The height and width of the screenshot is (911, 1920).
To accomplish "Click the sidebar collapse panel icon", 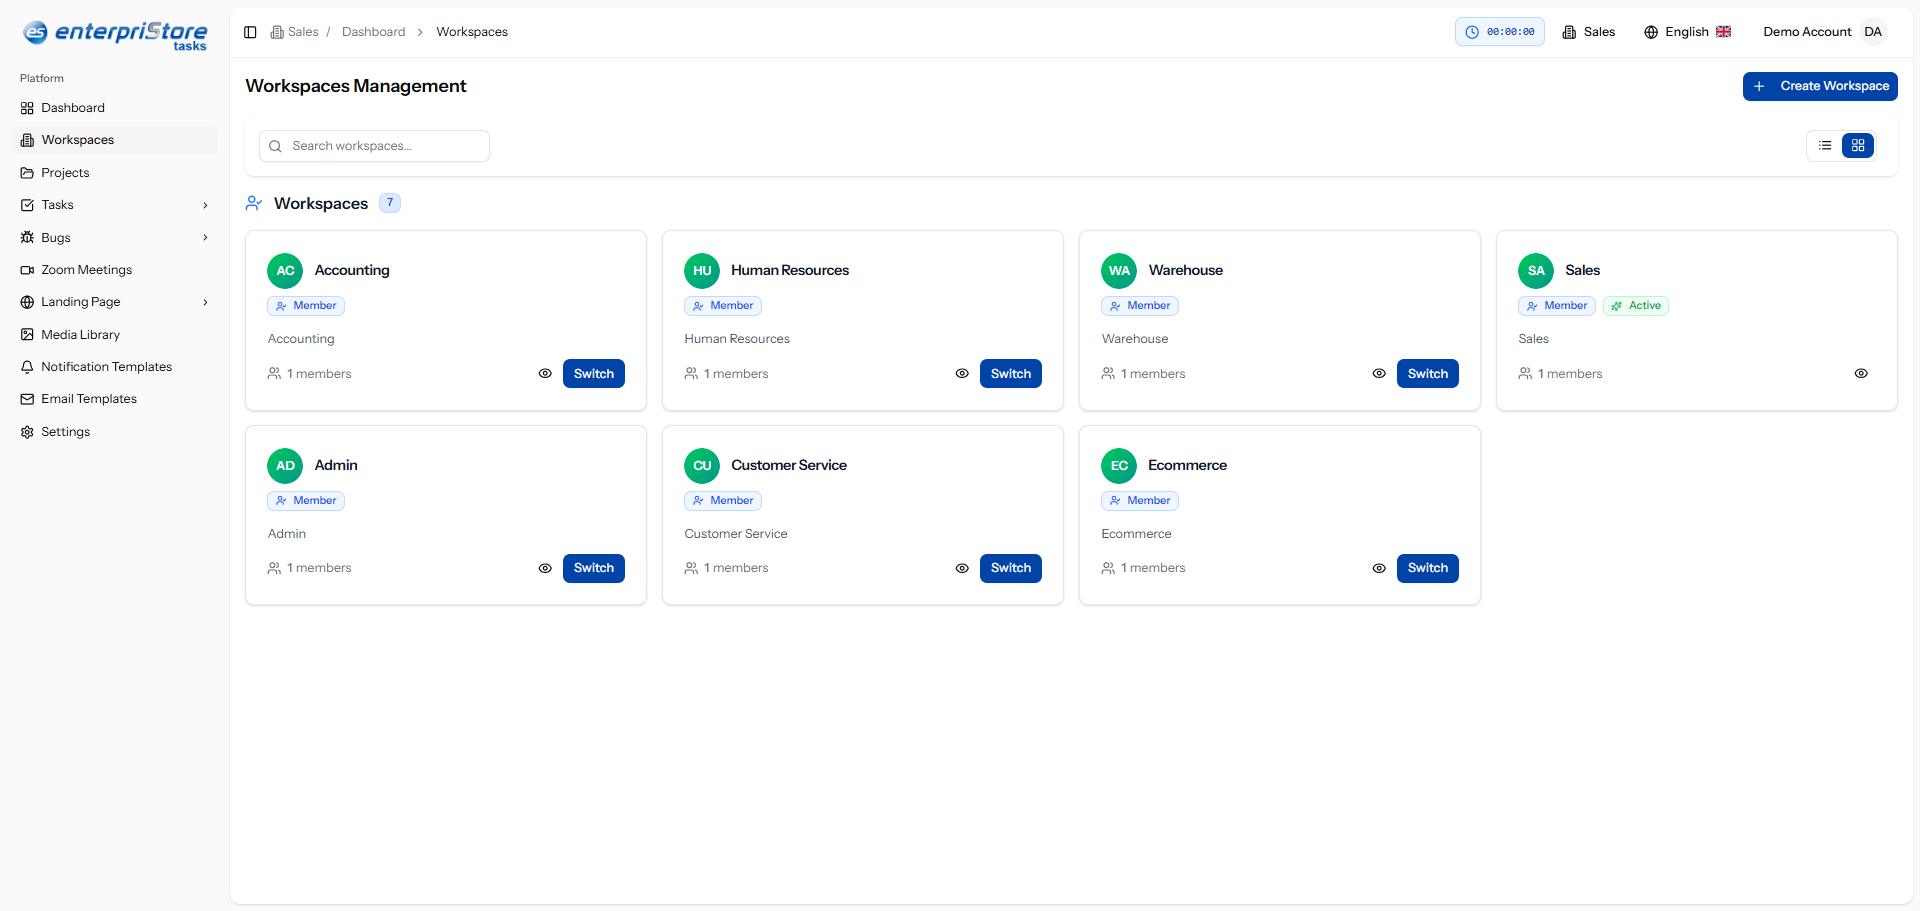I will click(x=250, y=32).
